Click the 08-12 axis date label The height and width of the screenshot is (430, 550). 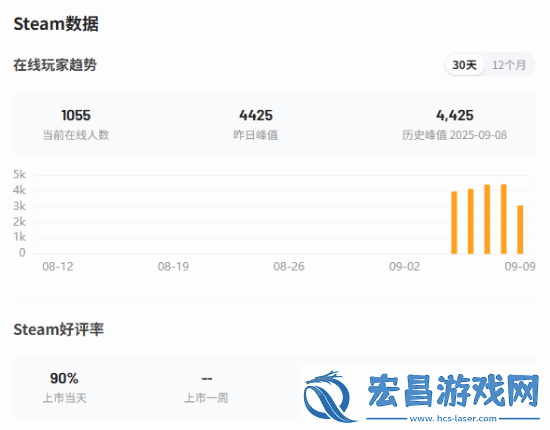58,267
